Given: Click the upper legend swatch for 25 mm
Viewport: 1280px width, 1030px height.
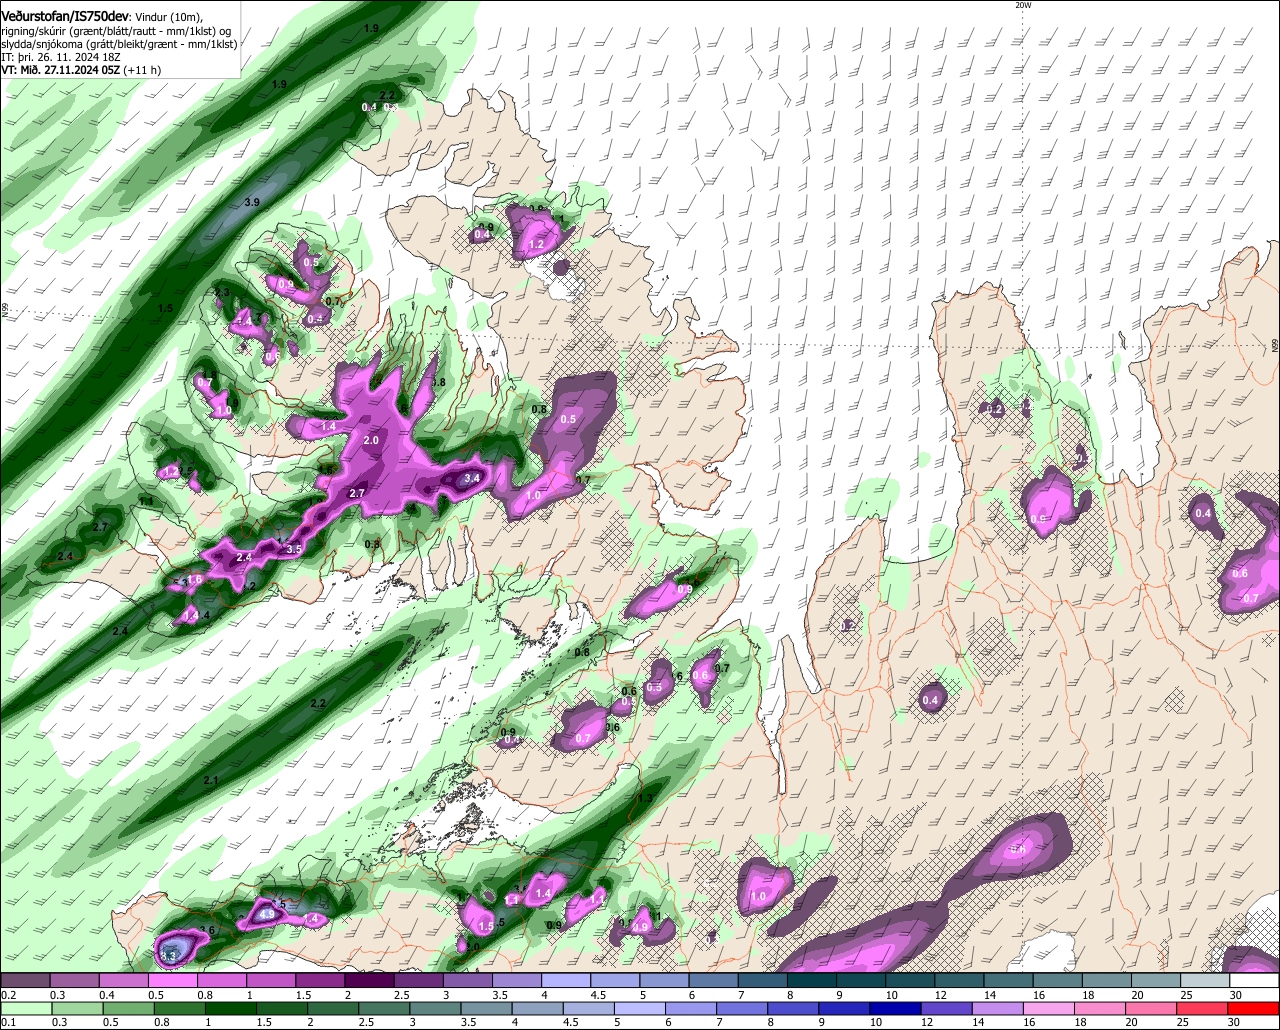Looking at the screenshot, I should 1205,981.
